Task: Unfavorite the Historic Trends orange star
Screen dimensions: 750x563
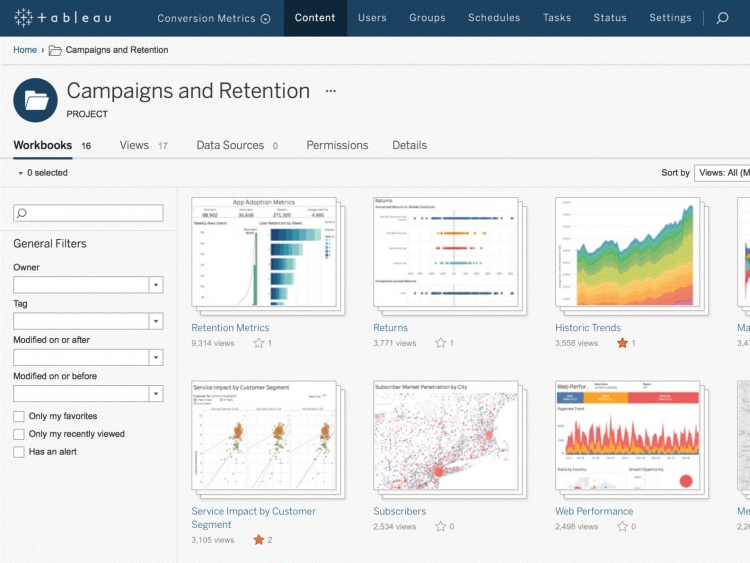Action: (622, 343)
